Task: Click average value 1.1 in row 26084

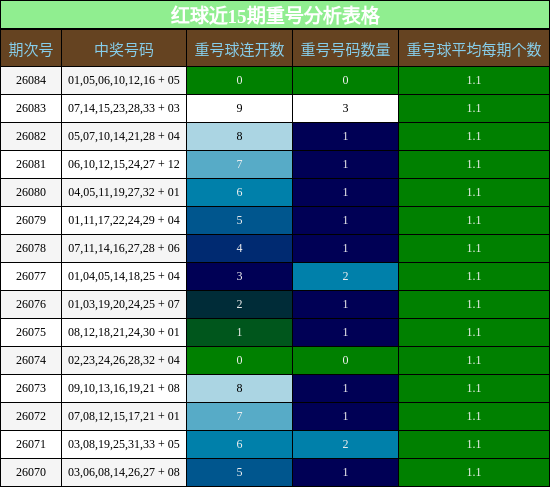Action: [x=474, y=80]
